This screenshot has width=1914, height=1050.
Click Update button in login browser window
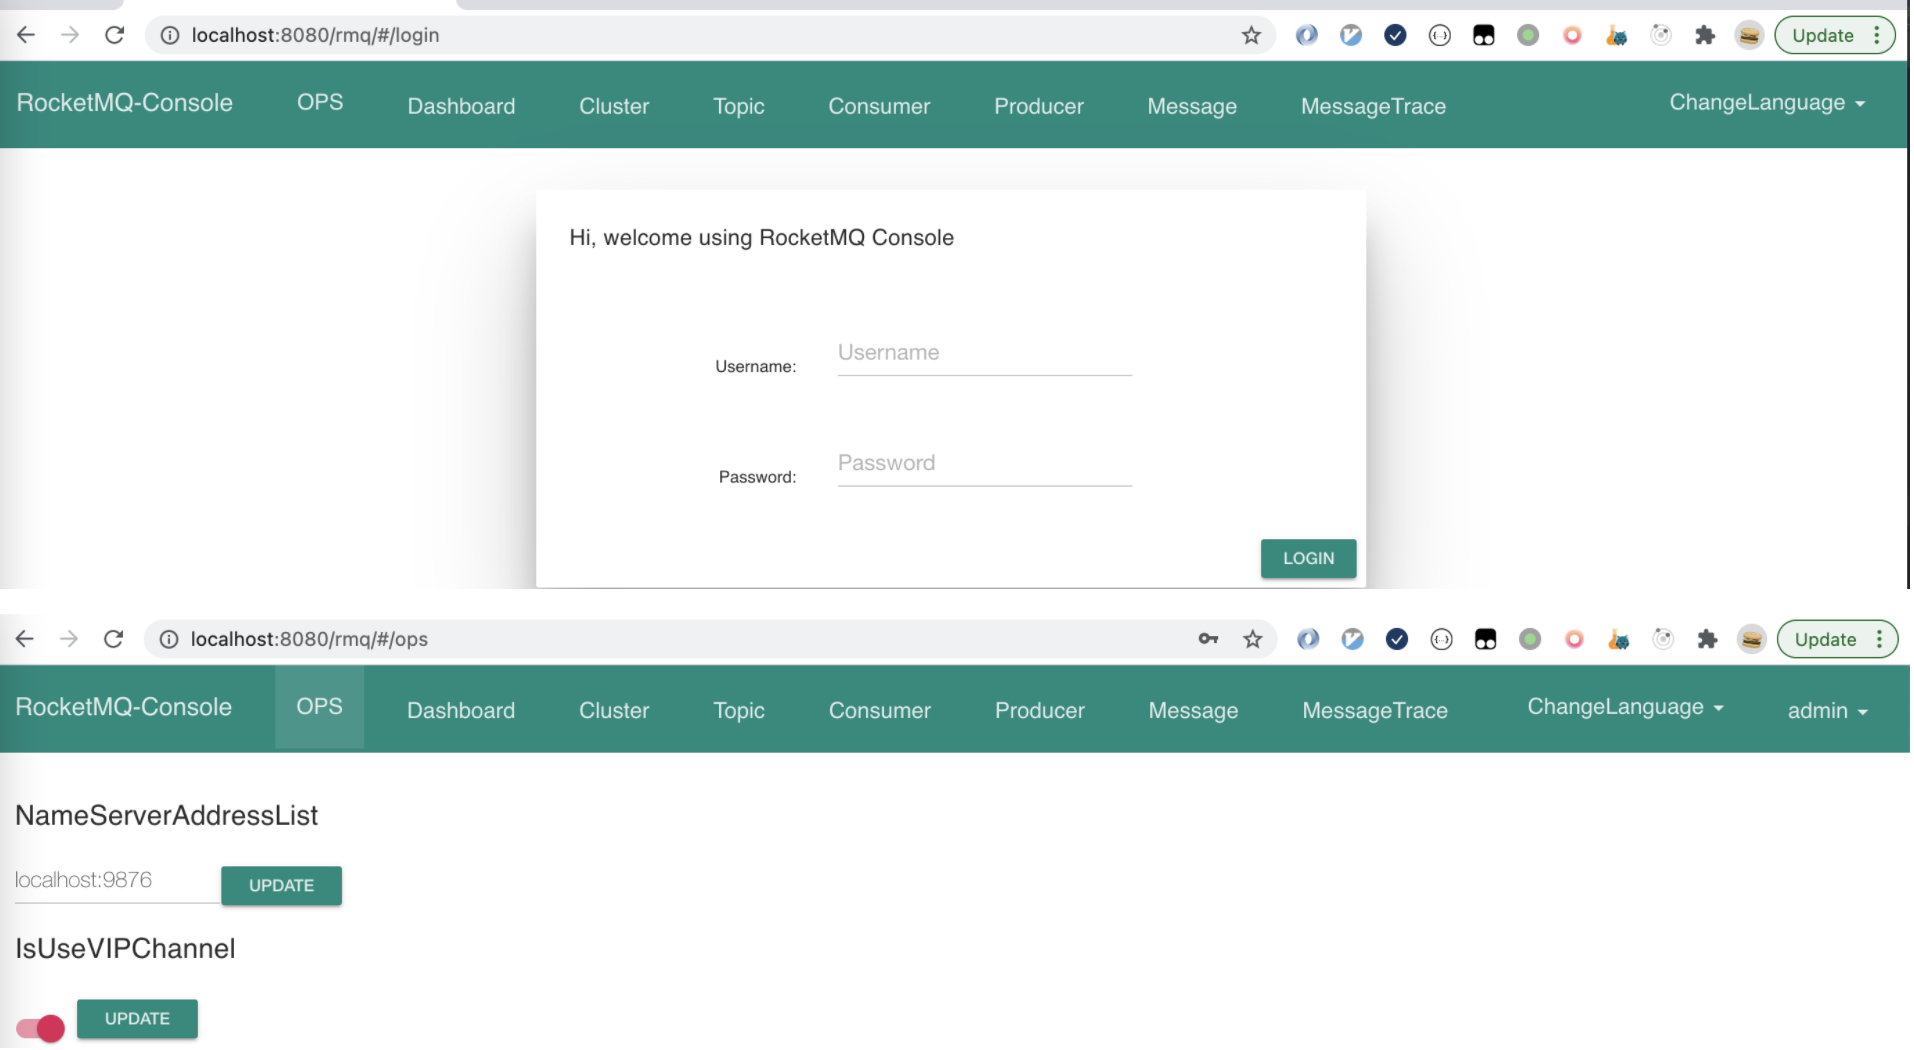tap(1823, 35)
